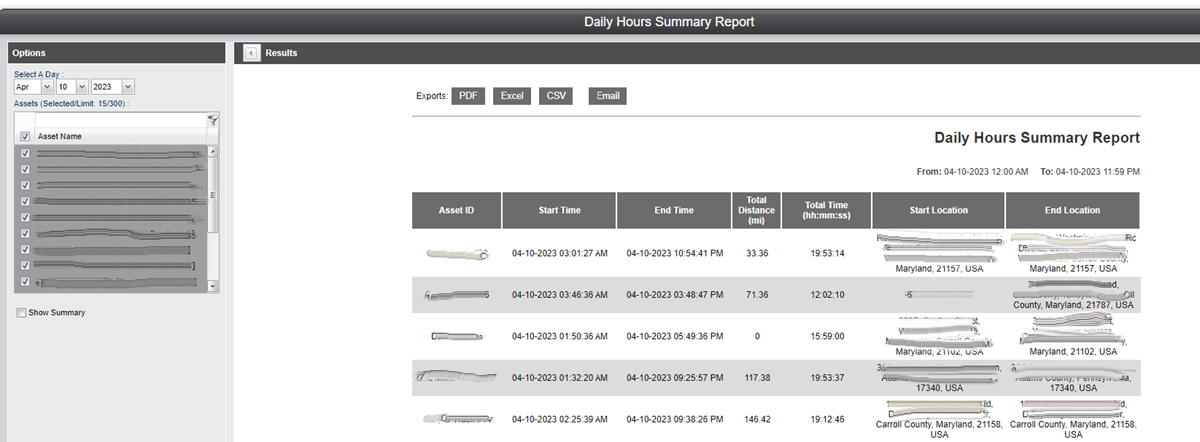Click the asset filter funnel icon
The height and width of the screenshot is (442, 1200).
coord(212,119)
